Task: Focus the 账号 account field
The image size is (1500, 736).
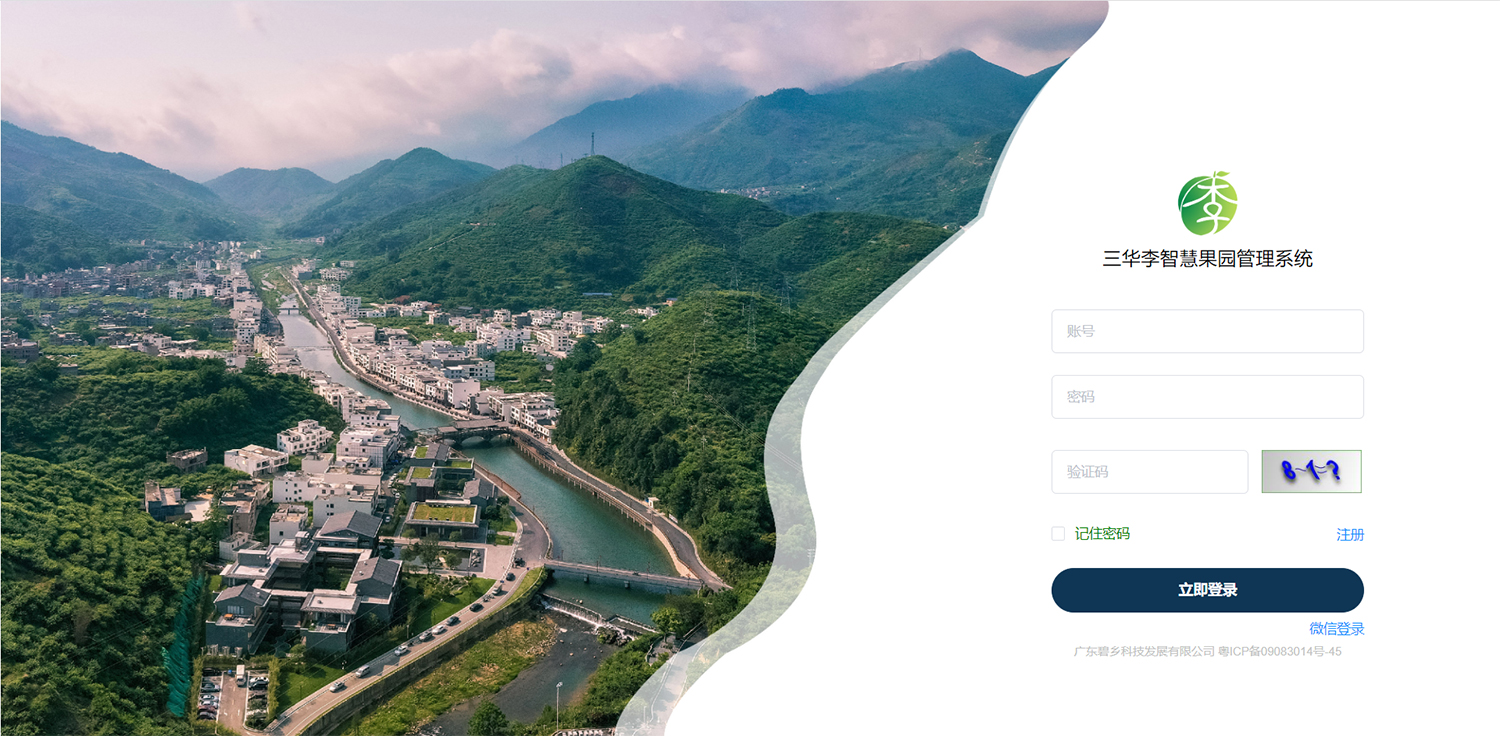Action: [x=1207, y=331]
